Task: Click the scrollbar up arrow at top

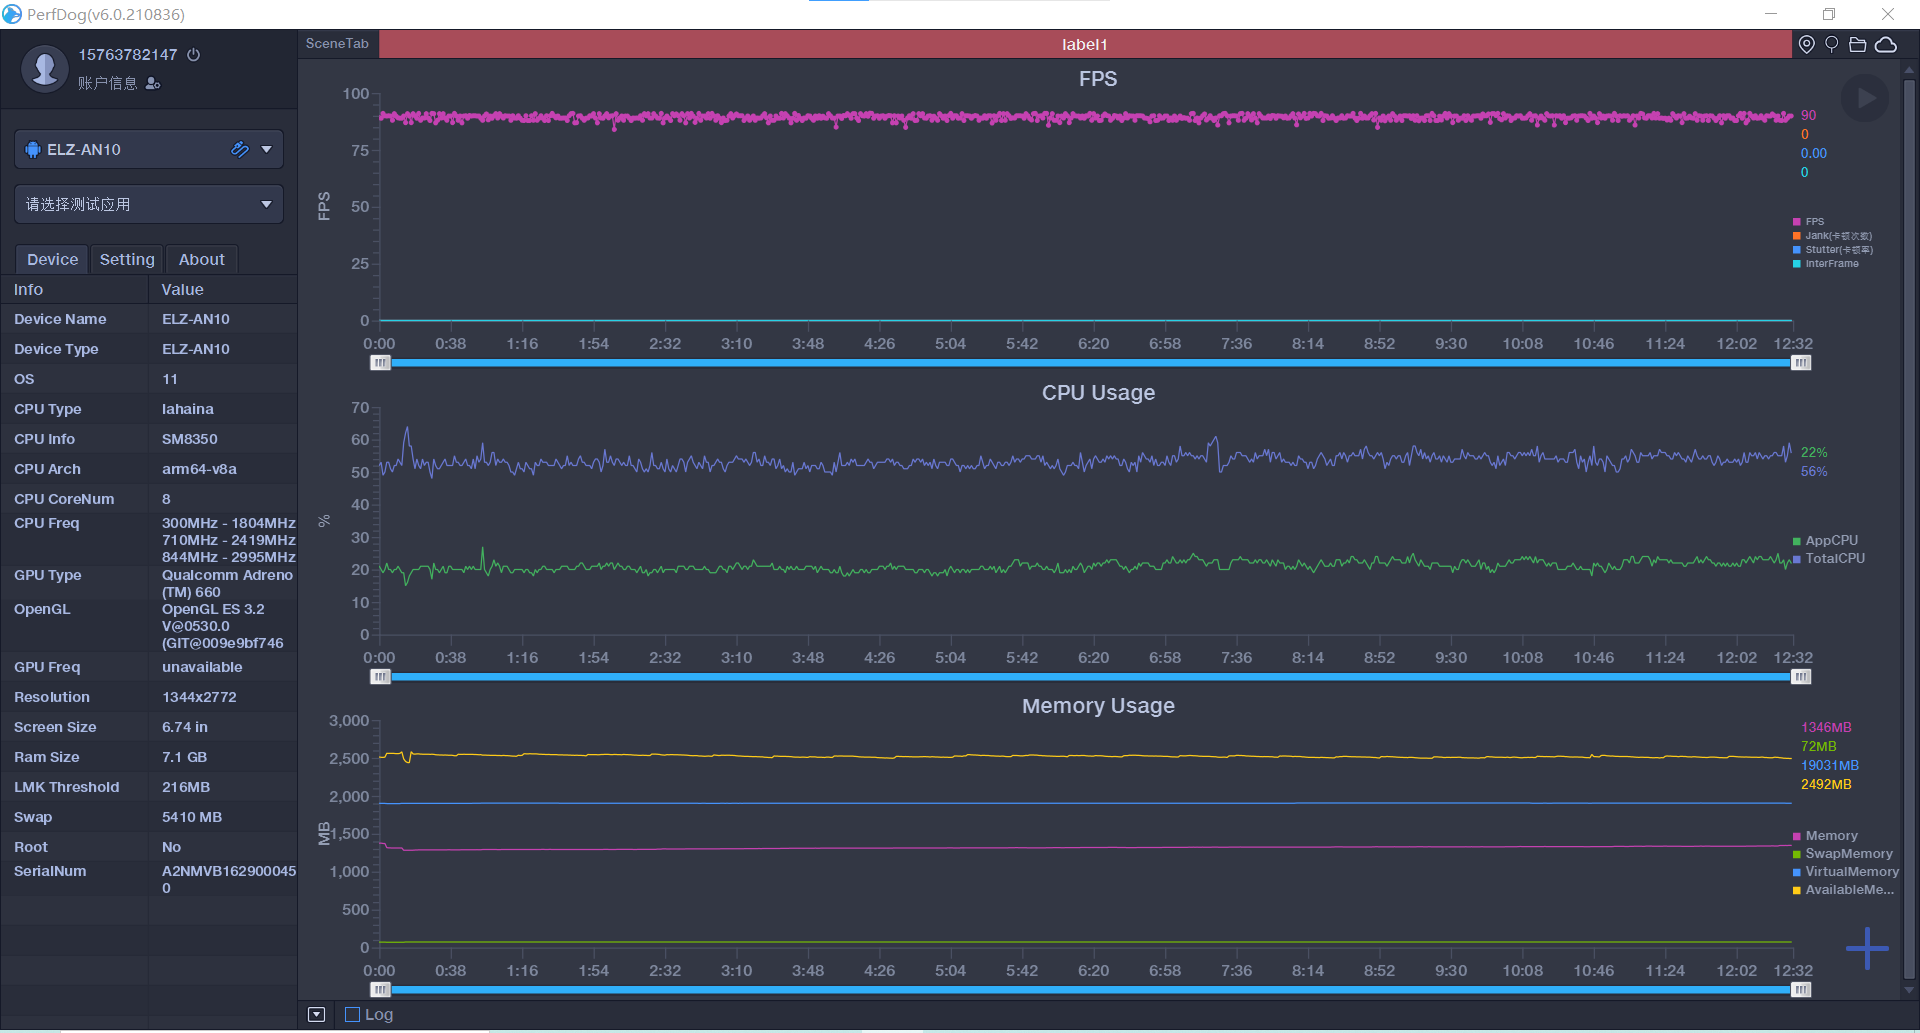Action: [x=1909, y=70]
